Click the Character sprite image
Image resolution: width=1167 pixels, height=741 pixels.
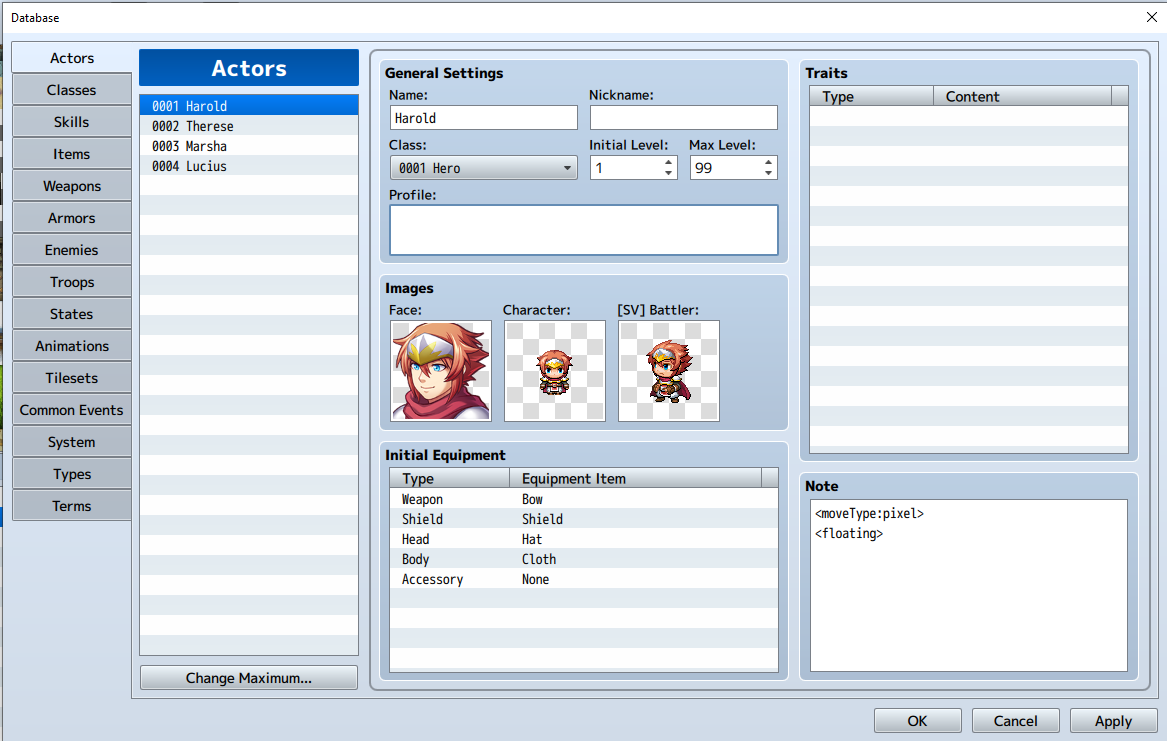coord(554,370)
